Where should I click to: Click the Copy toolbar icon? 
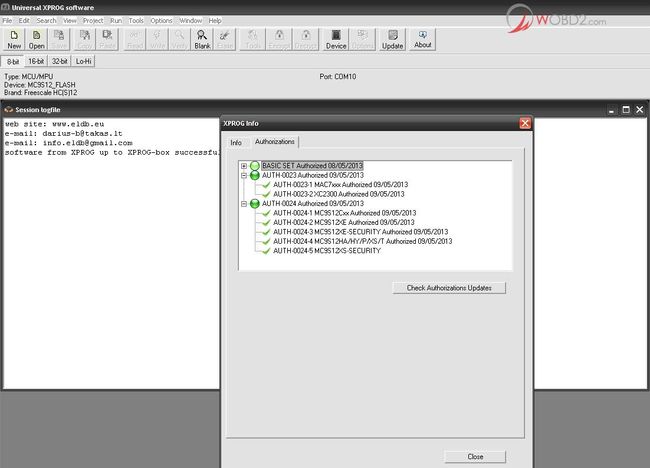tap(85, 39)
